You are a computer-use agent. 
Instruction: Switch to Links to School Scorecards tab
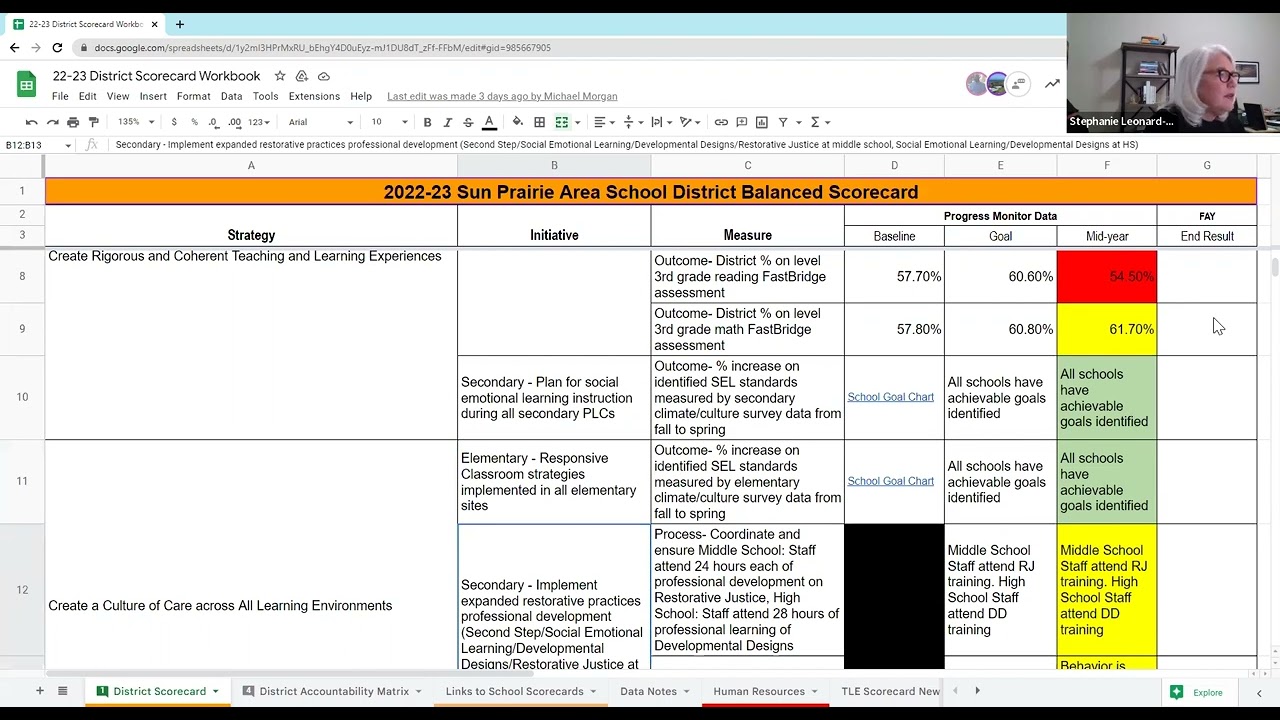click(514, 691)
